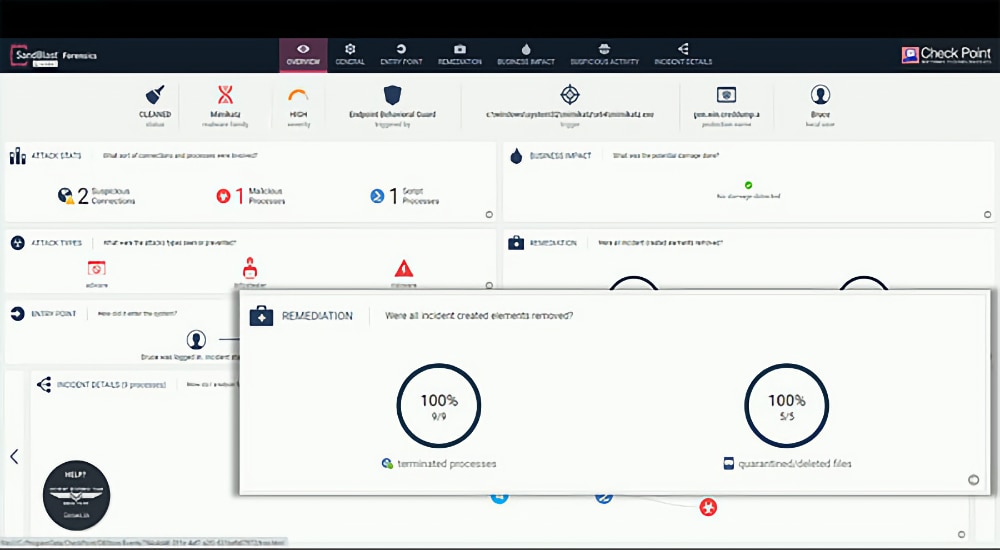The height and width of the screenshot is (550, 1000).
Task: Click the Remediation popup medkit icon
Action: (x=261, y=316)
